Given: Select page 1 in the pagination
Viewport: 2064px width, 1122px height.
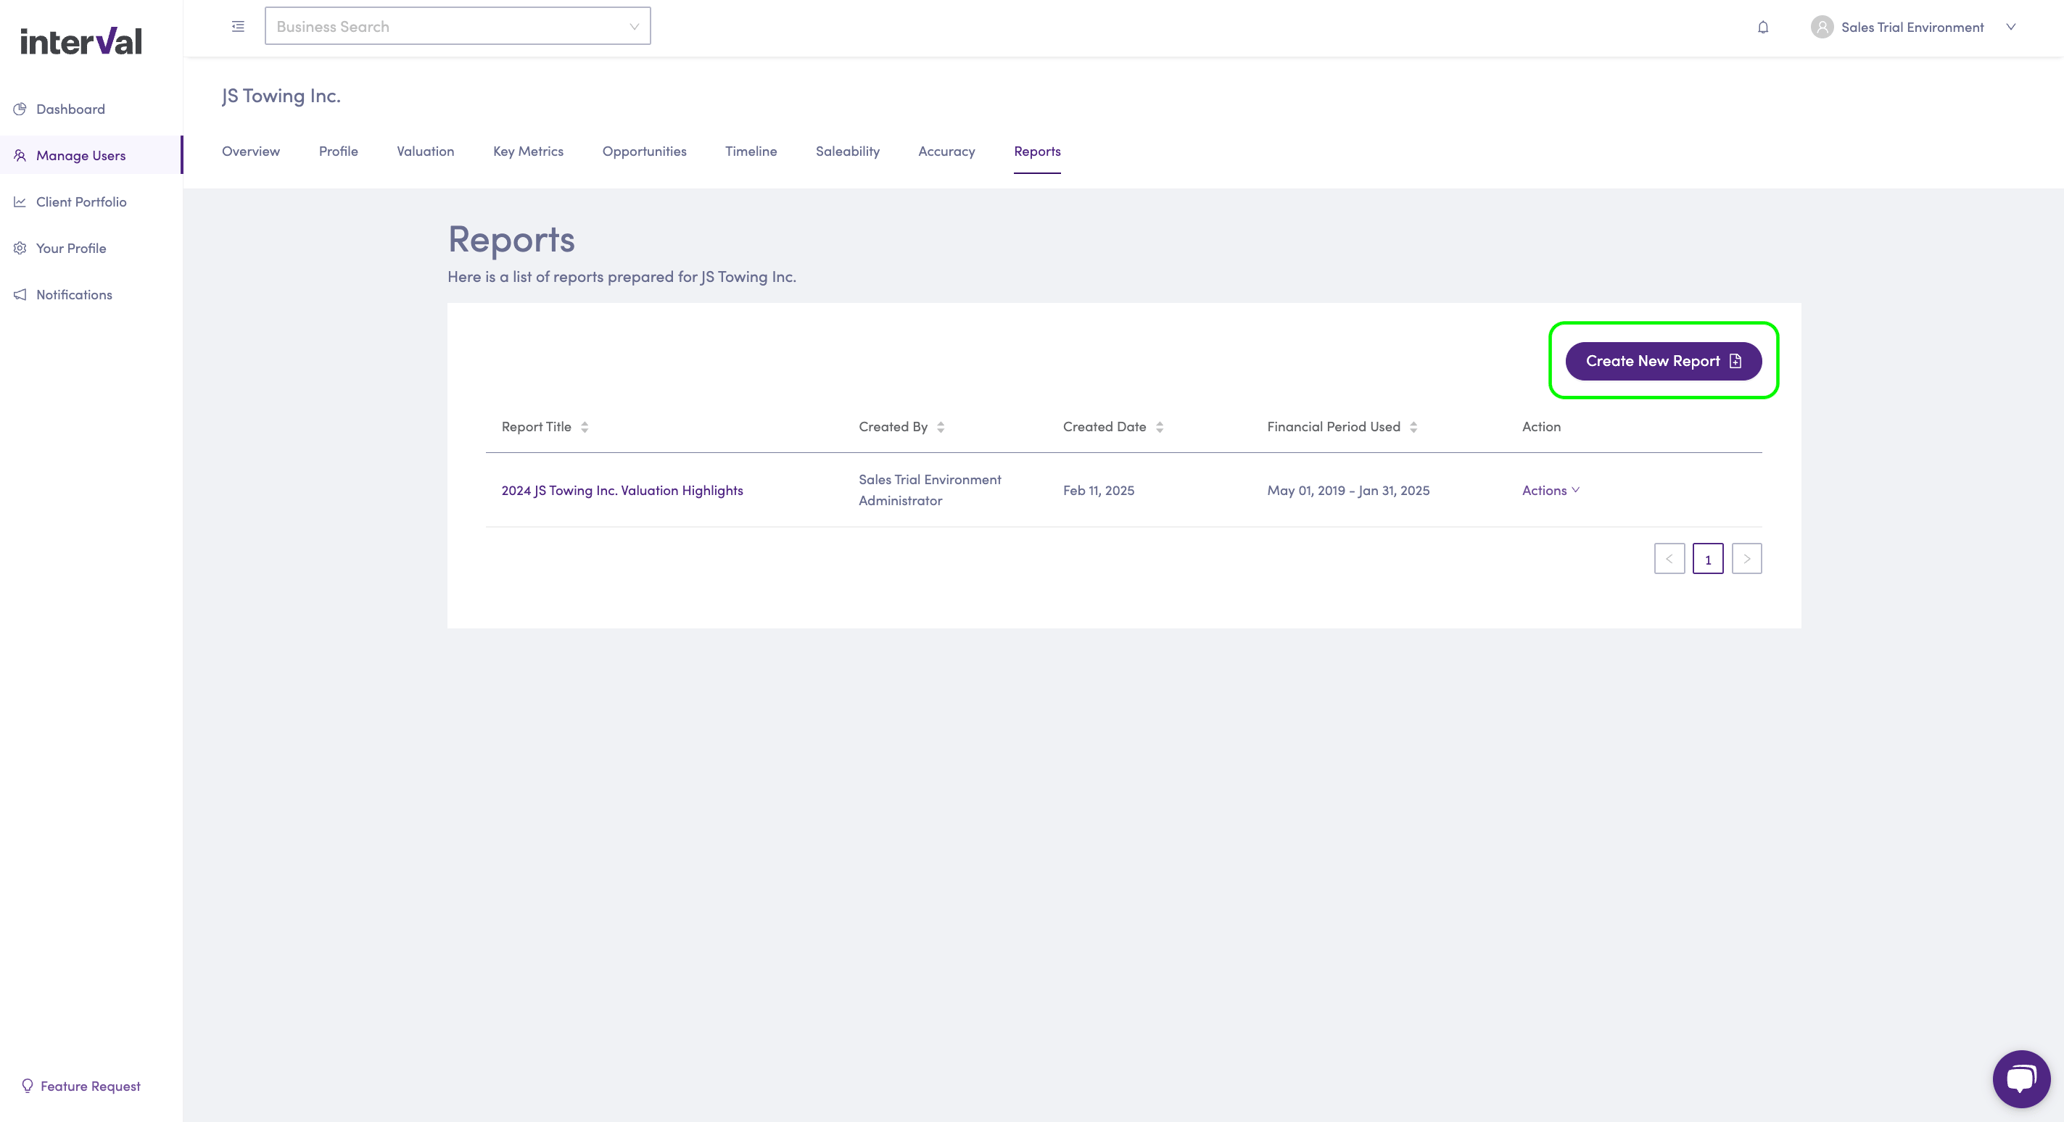Looking at the screenshot, I should [1708, 559].
